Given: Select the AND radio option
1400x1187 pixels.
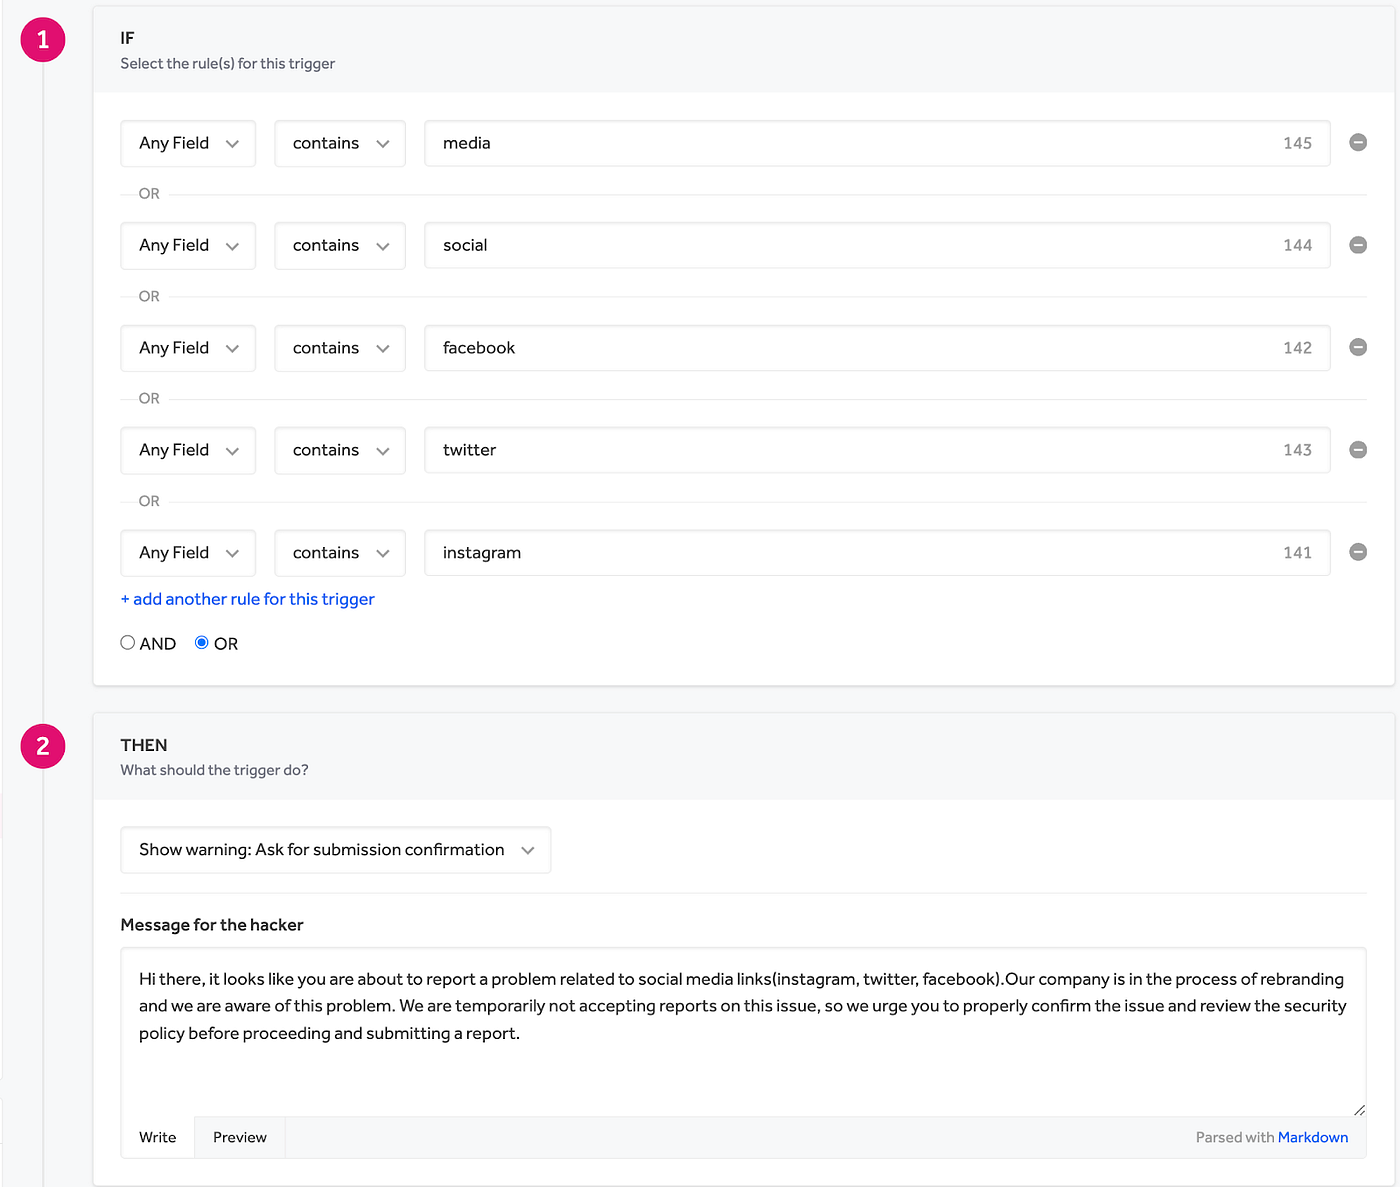Looking at the screenshot, I should coord(128,643).
